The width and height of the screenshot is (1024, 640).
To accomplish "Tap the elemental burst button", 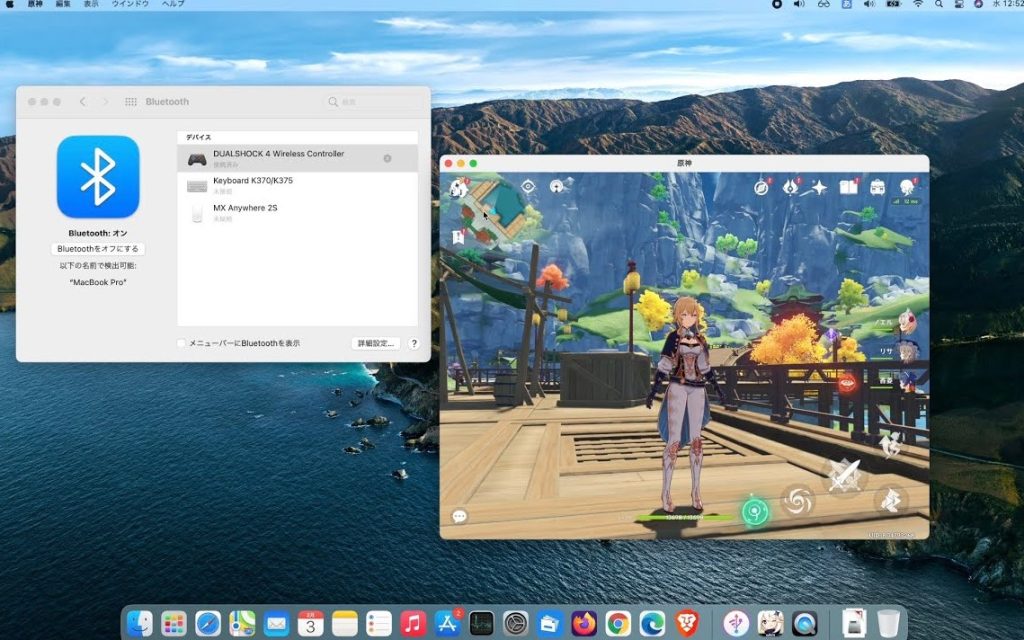I will tap(797, 500).
